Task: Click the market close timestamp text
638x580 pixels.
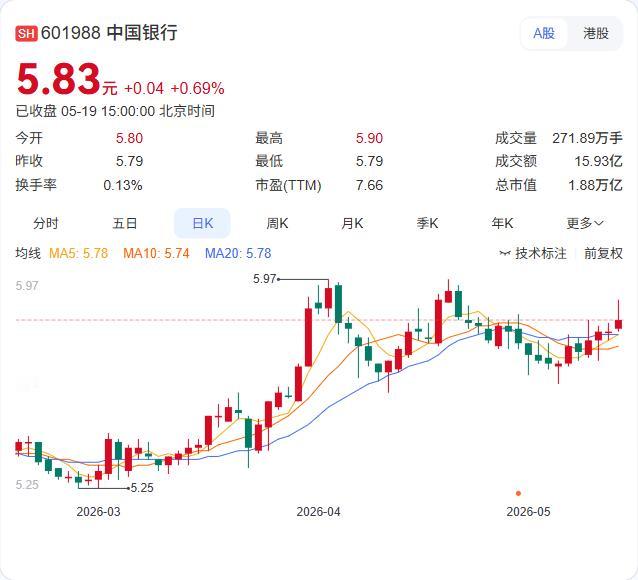Action: (x=115, y=111)
